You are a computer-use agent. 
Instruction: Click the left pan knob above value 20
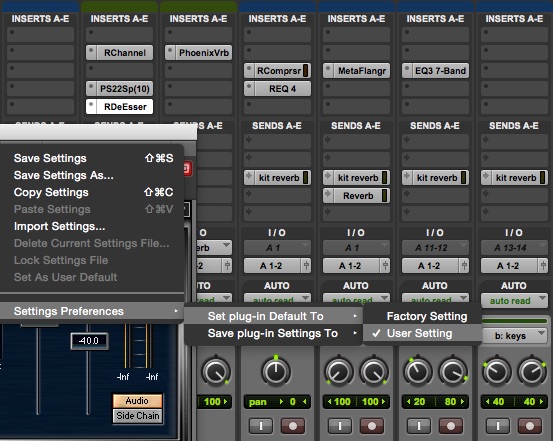click(417, 371)
